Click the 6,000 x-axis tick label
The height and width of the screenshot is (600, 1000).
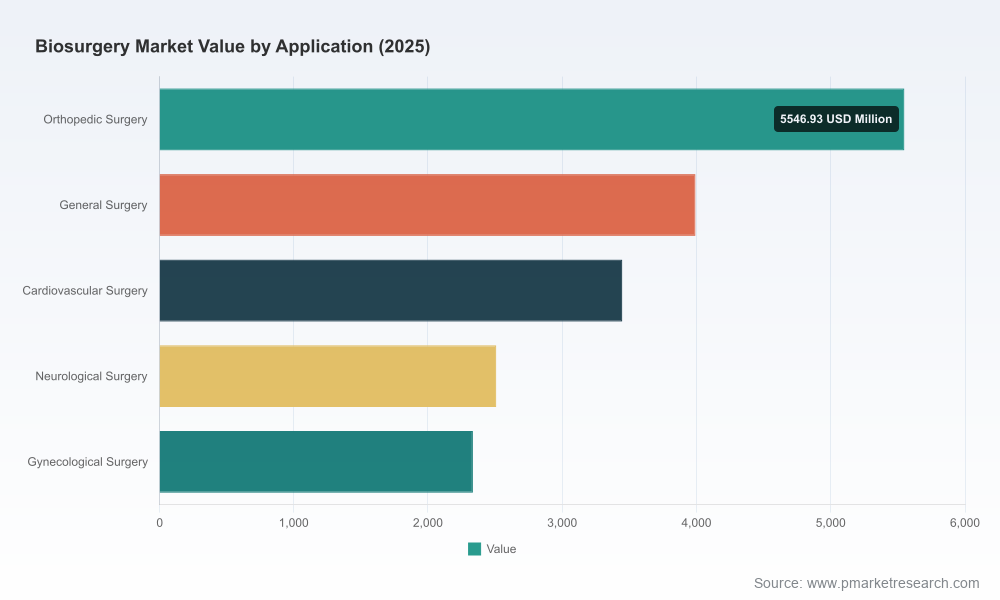point(964,523)
